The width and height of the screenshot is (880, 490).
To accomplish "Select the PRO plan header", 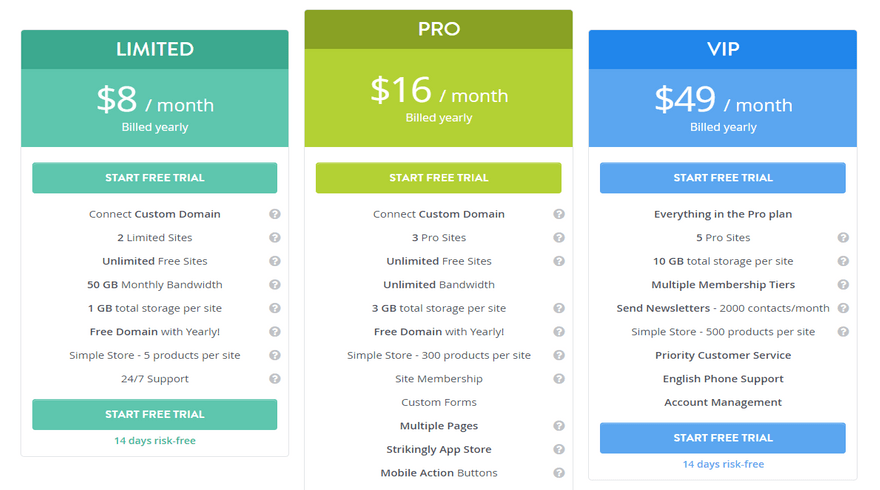I will pyautogui.click(x=439, y=29).
